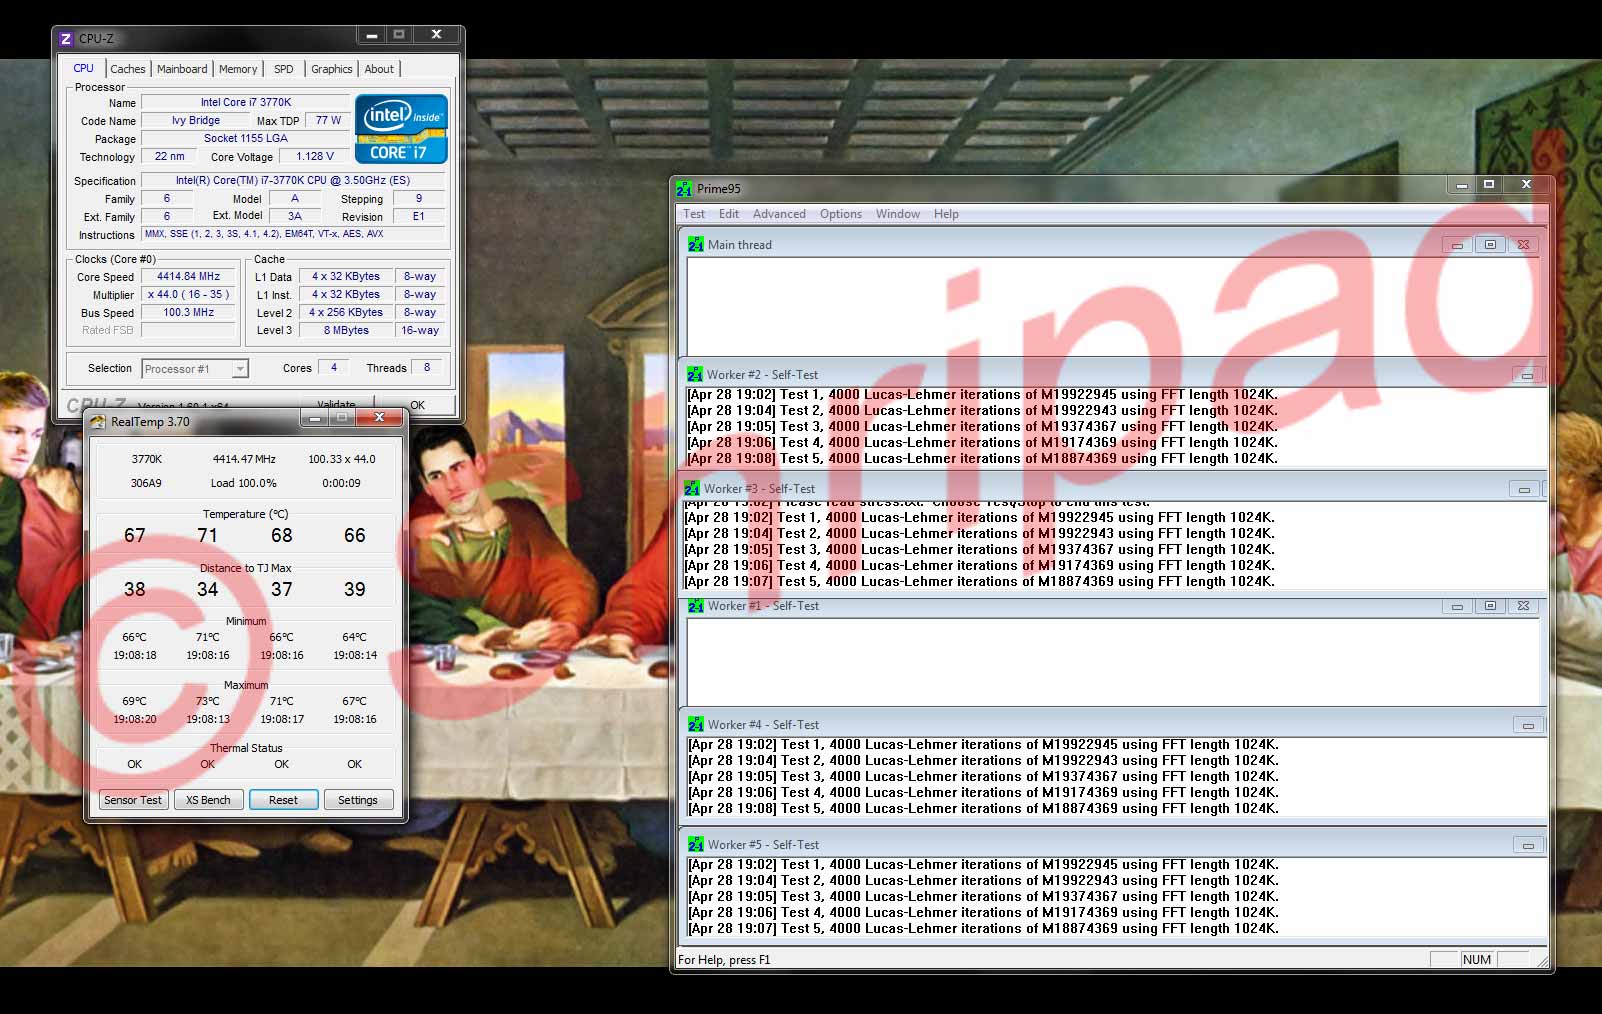Open the Test menu in Prime95
1602x1014 pixels.
click(694, 214)
